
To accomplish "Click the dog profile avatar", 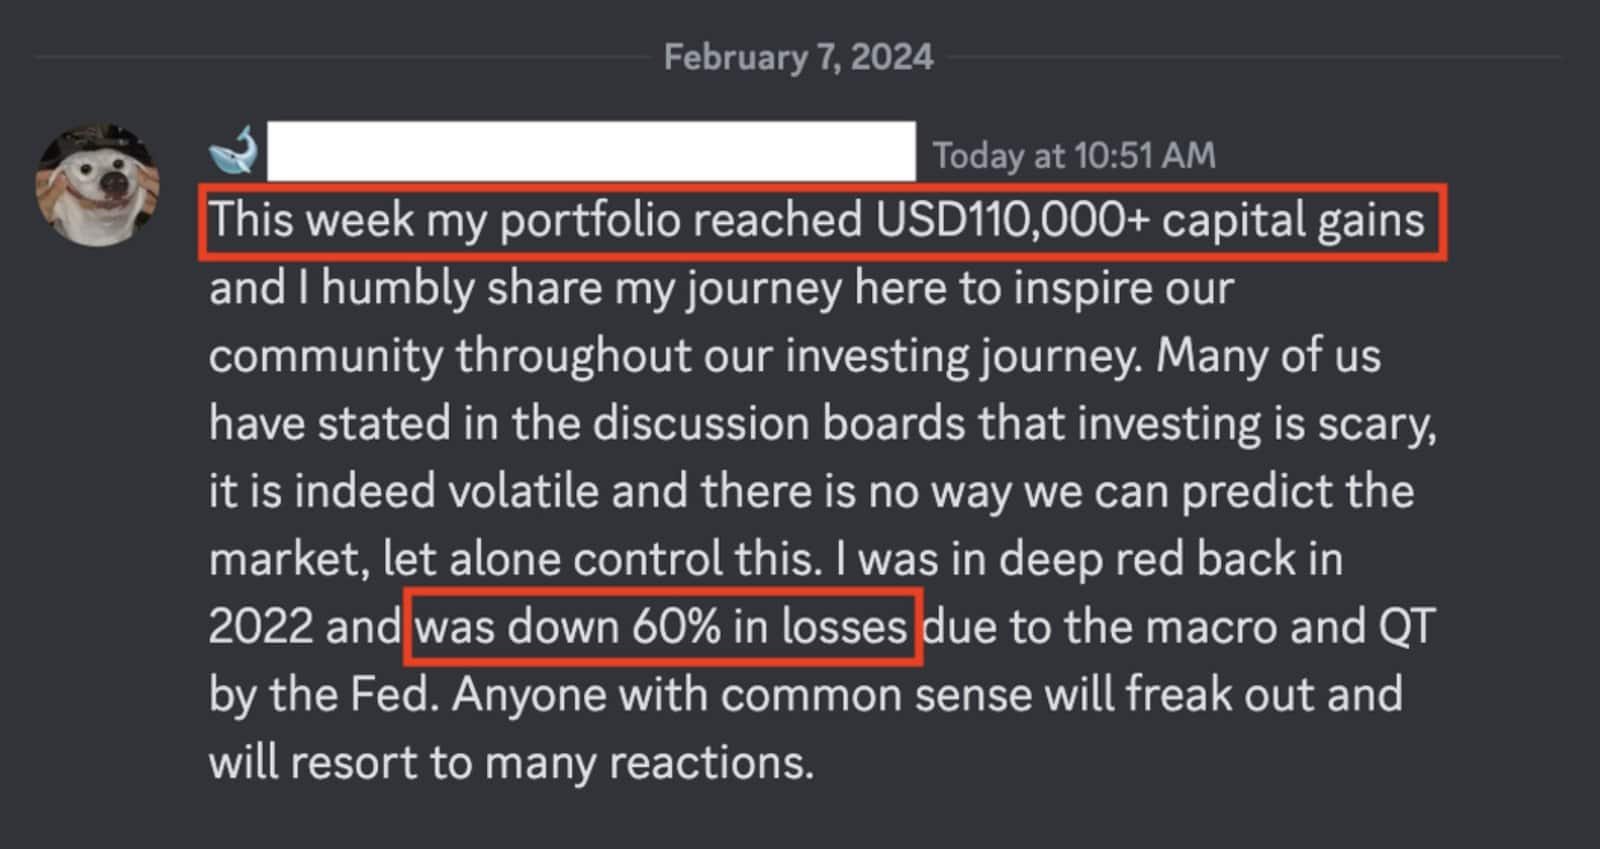I will 97,185.
